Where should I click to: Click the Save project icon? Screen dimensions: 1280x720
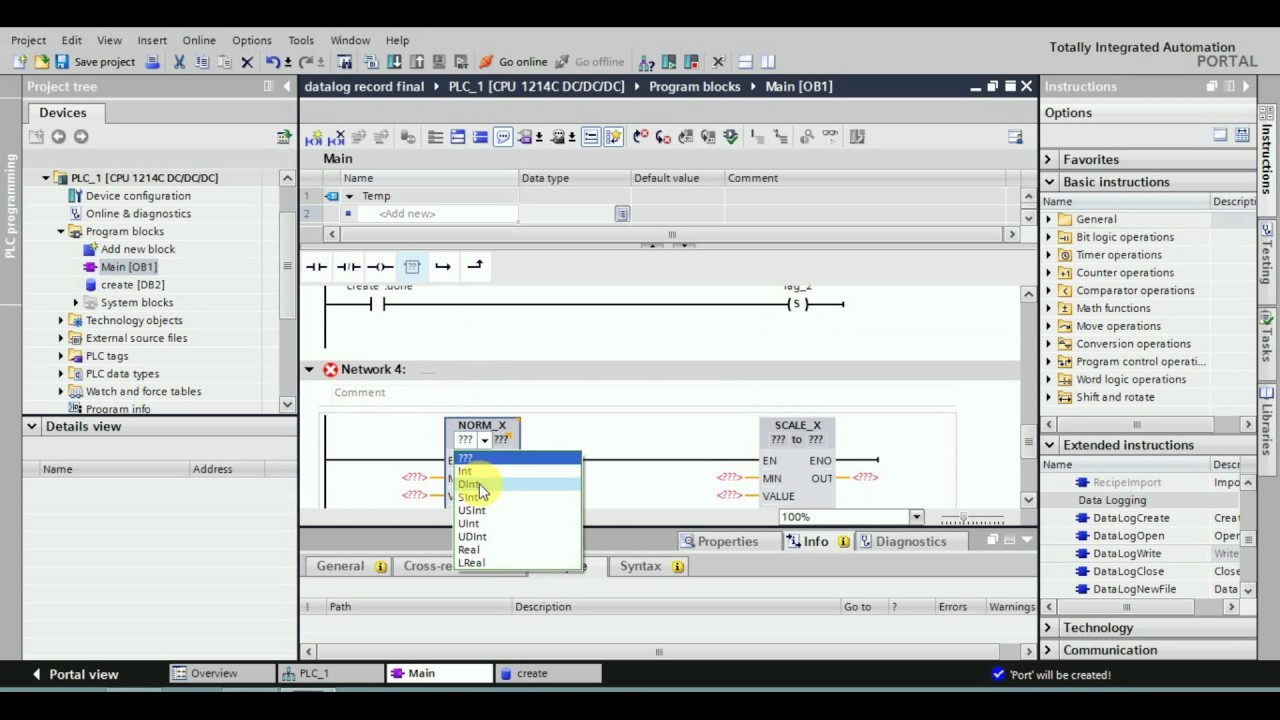[62, 62]
